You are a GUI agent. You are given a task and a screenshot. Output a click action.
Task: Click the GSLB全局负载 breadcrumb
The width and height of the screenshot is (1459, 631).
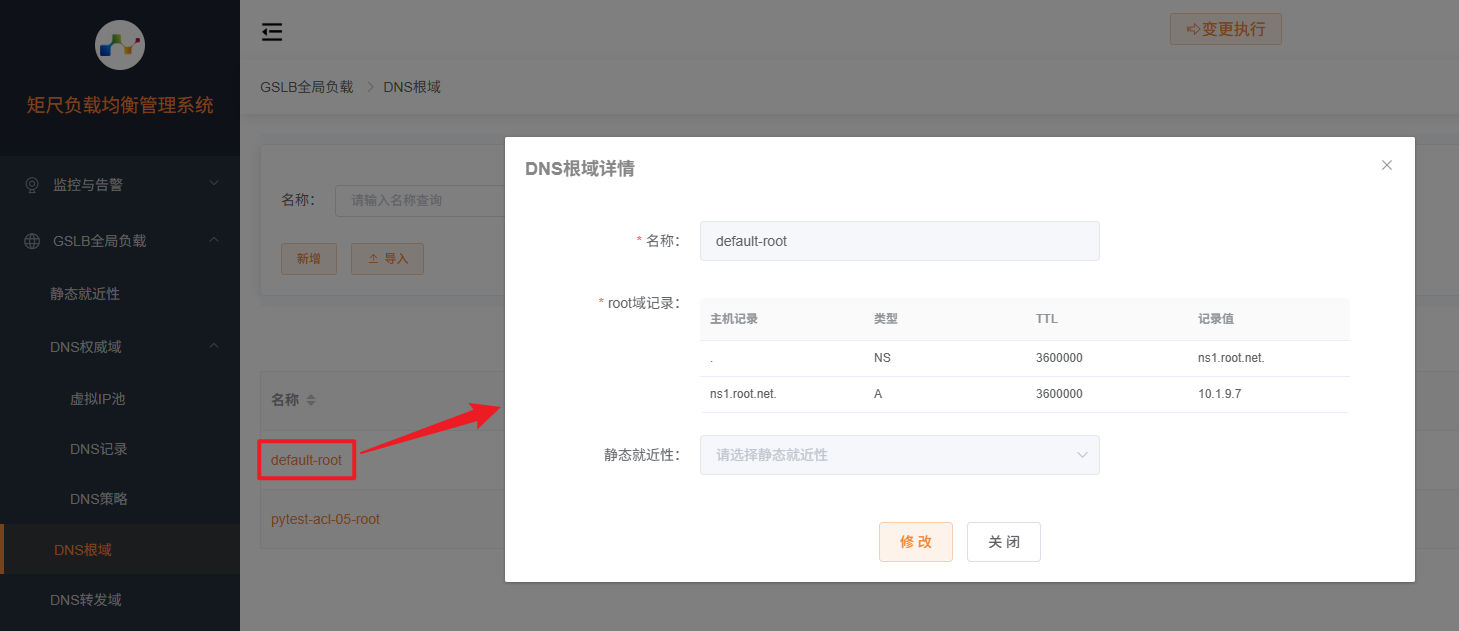coord(307,87)
